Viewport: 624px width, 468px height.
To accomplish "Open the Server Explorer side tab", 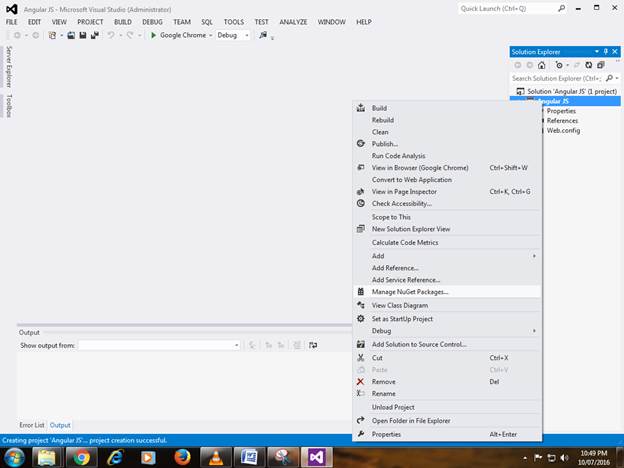I will click(9, 66).
